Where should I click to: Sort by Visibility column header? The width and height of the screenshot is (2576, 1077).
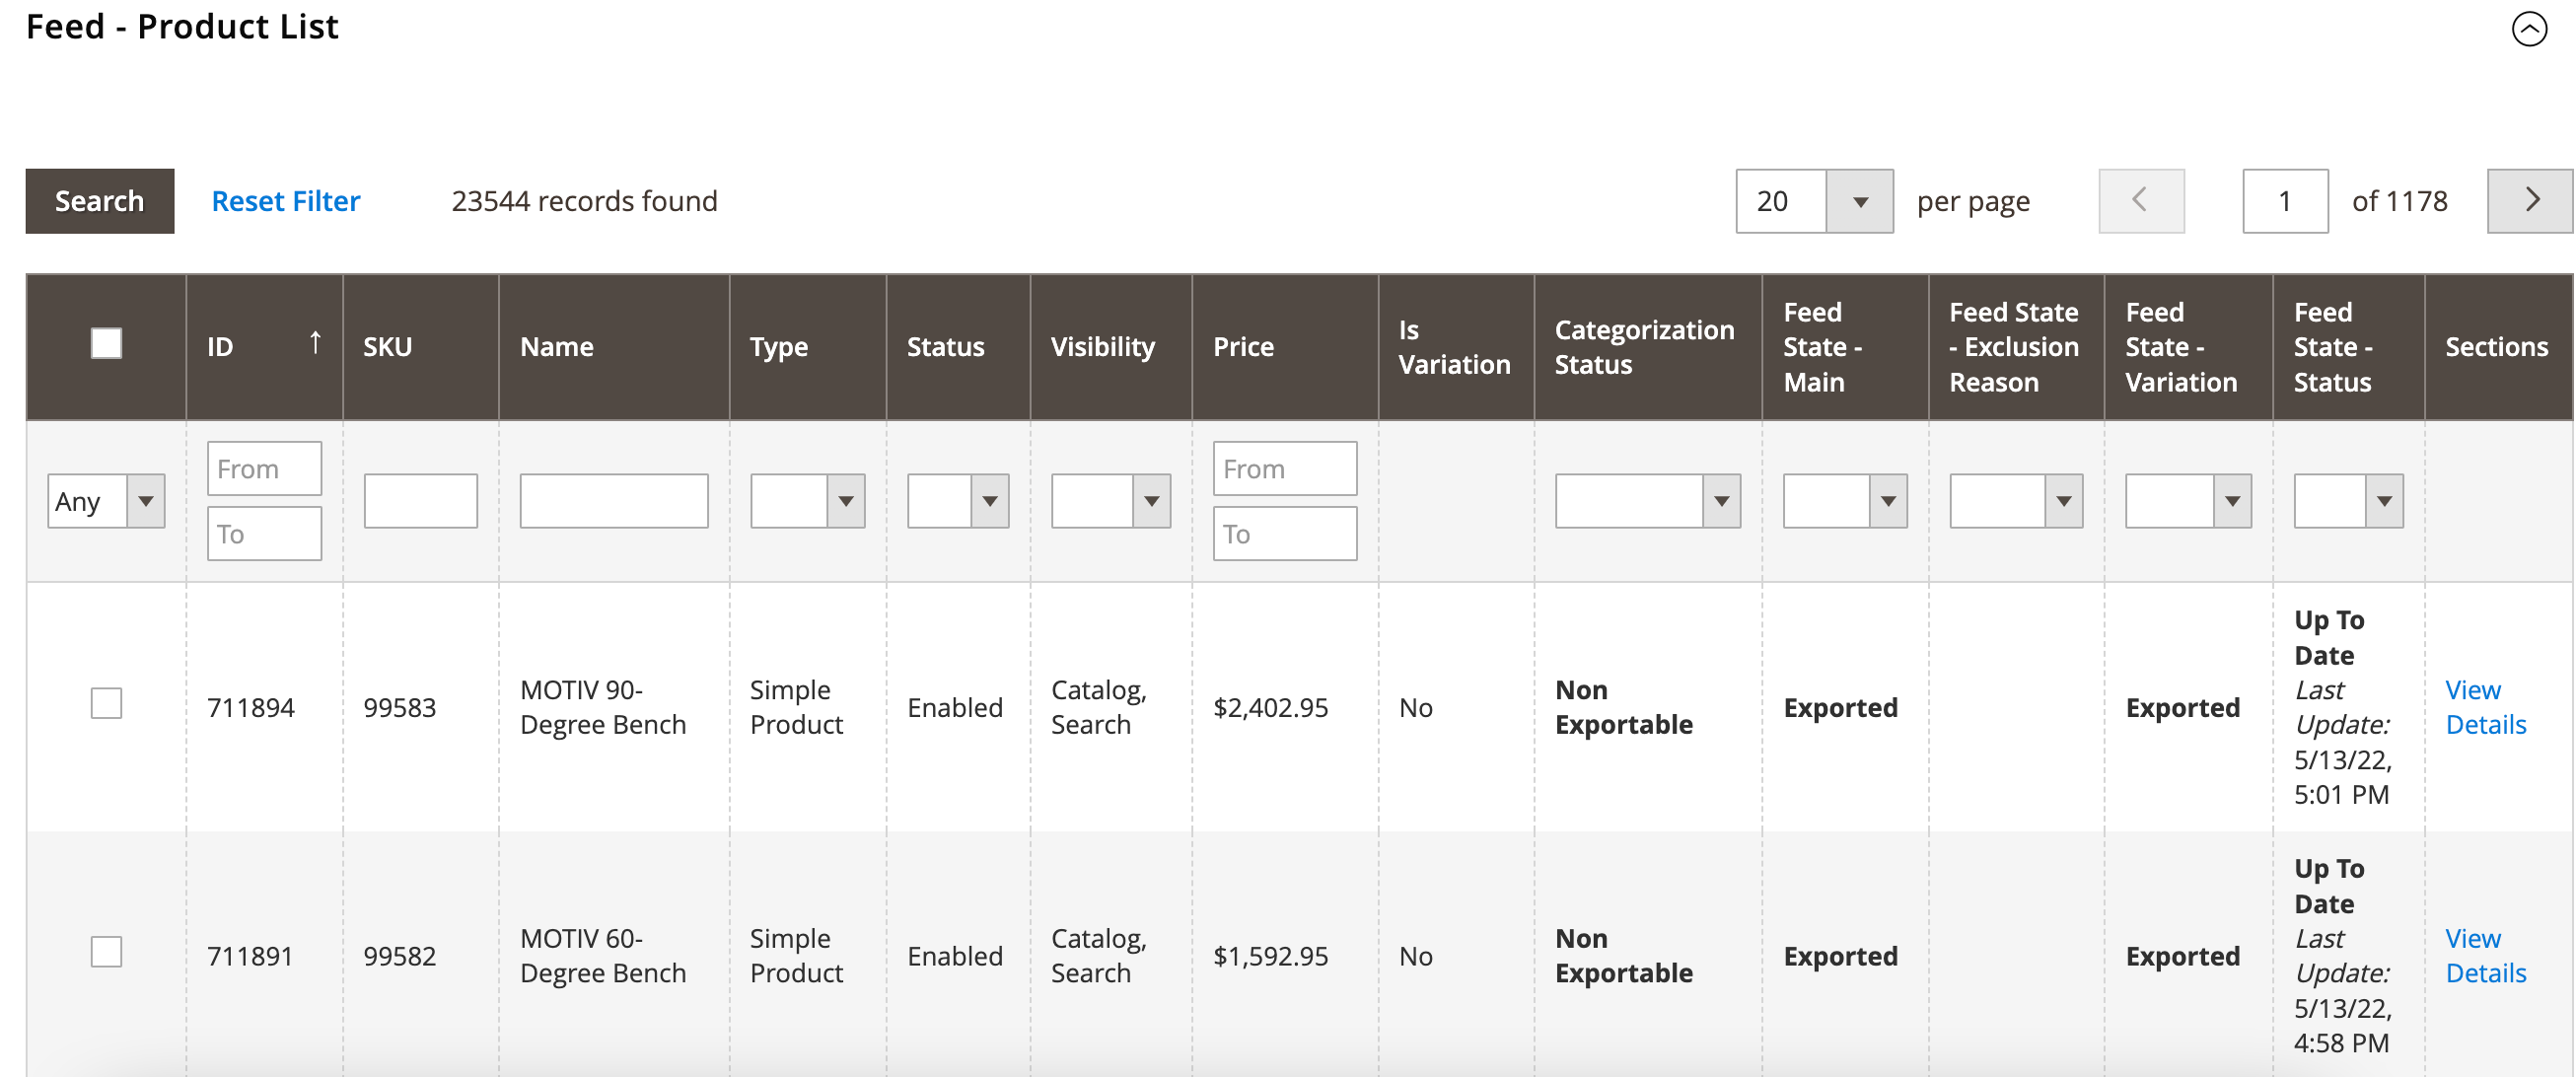click(1111, 347)
